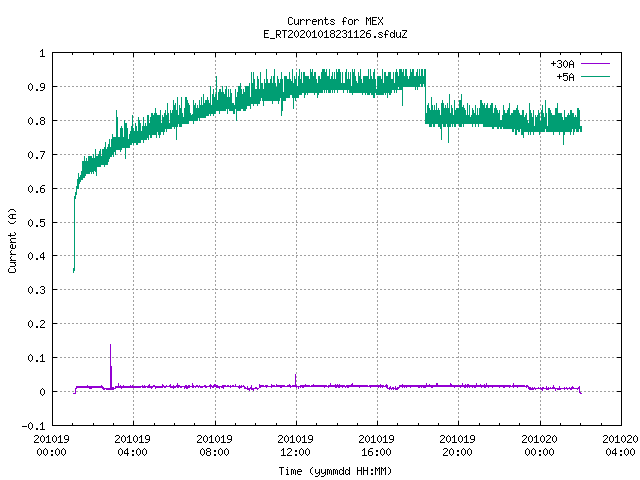
Task: Click the green +5A step drop after 16:00
Action: click(x=425, y=98)
